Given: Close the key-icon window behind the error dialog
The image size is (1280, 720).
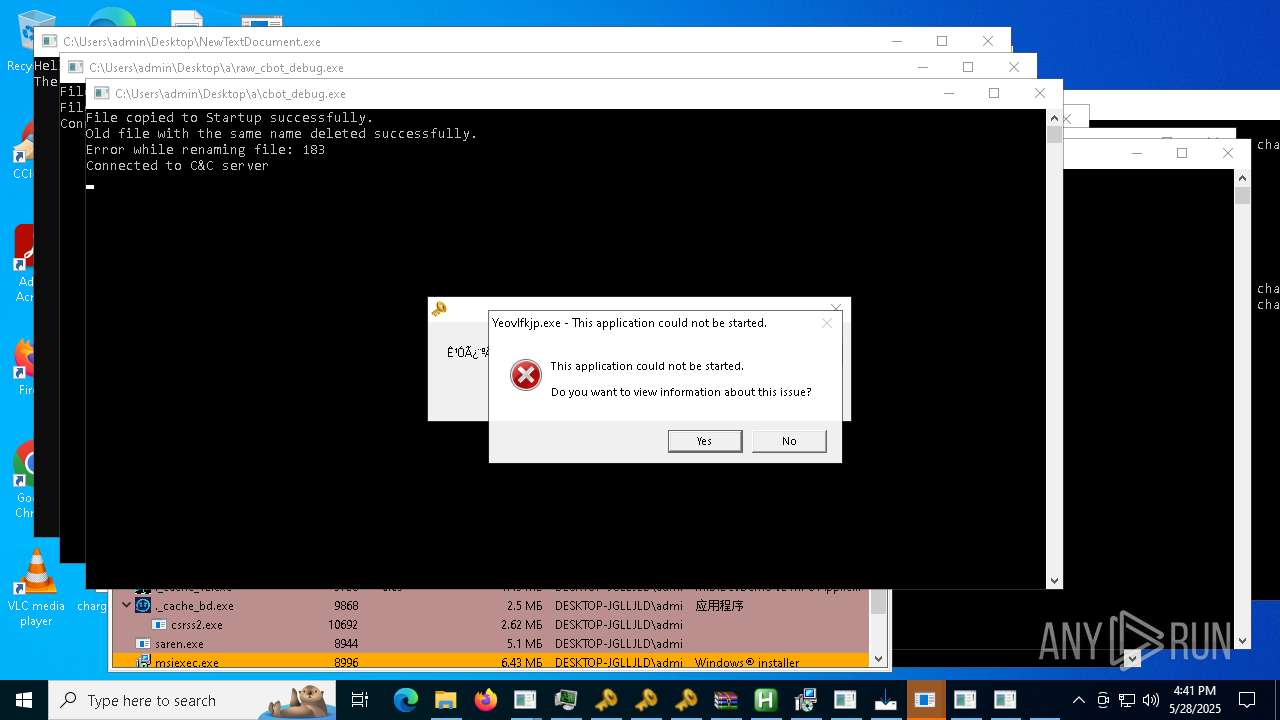Looking at the screenshot, I should point(836,306).
